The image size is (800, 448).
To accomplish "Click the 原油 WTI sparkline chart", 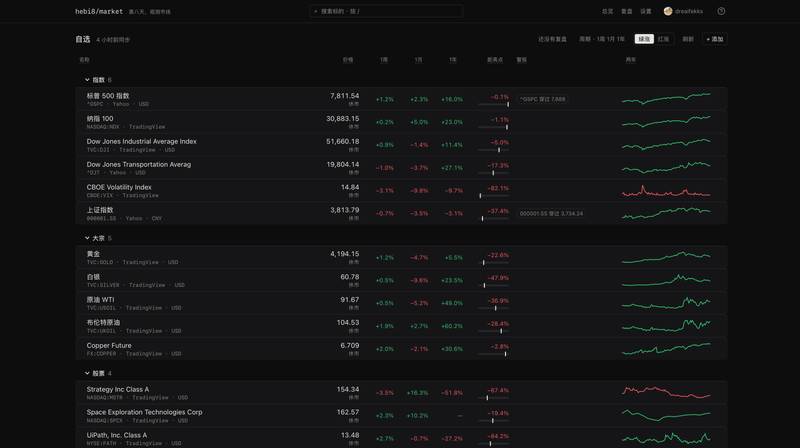I will pos(666,303).
